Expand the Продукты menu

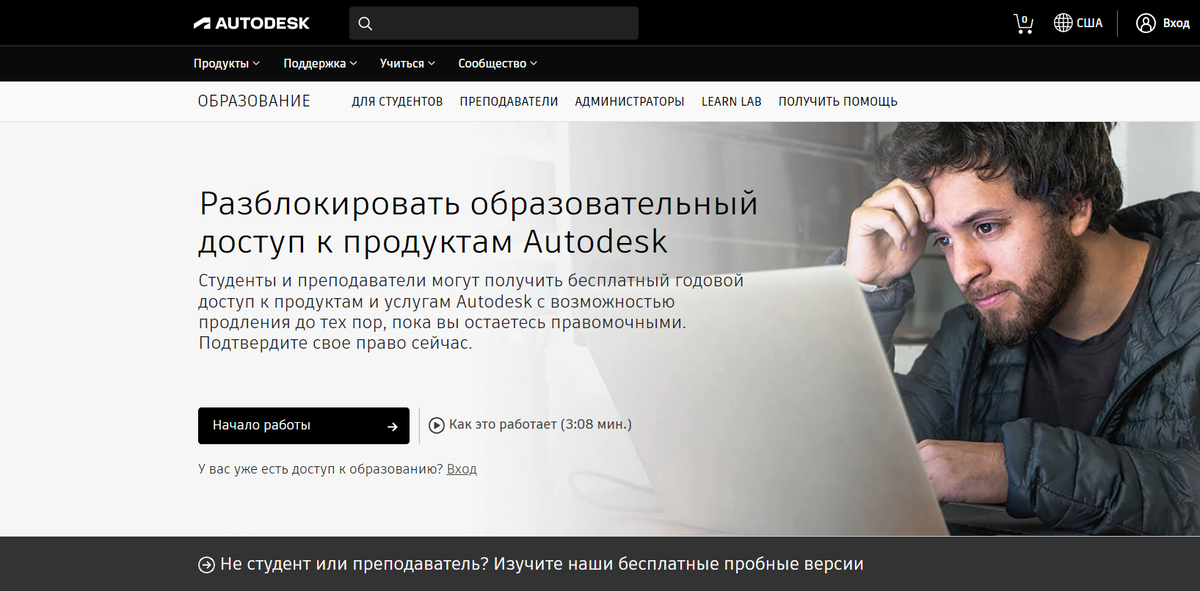click(x=226, y=63)
